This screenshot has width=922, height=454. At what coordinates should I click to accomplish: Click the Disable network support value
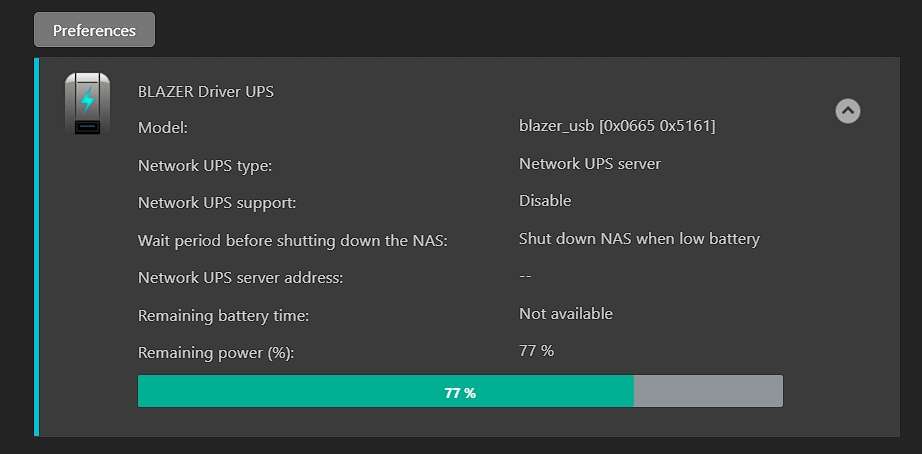point(545,201)
